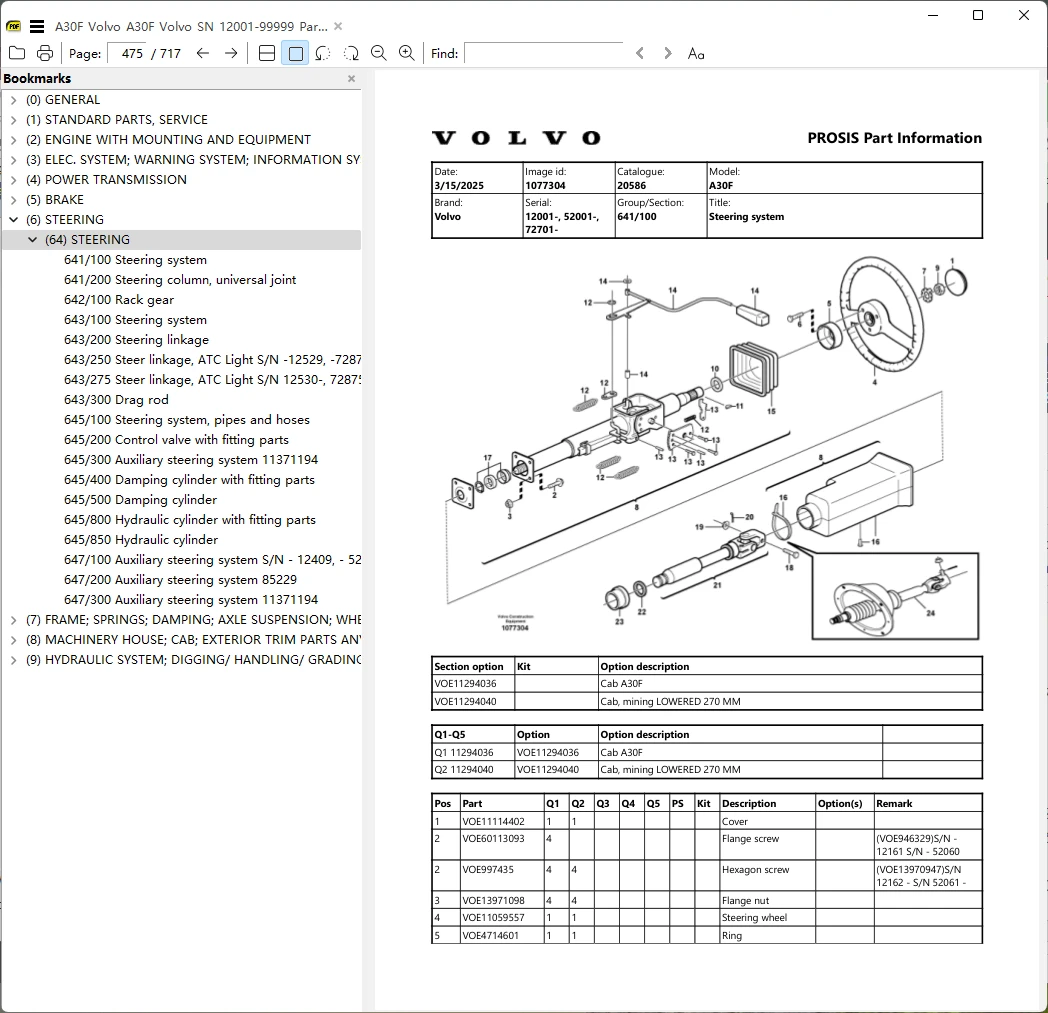Screen dimensions: 1048x1013
Task: Click part number VOE11114402 in table
Action: coord(493,822)
